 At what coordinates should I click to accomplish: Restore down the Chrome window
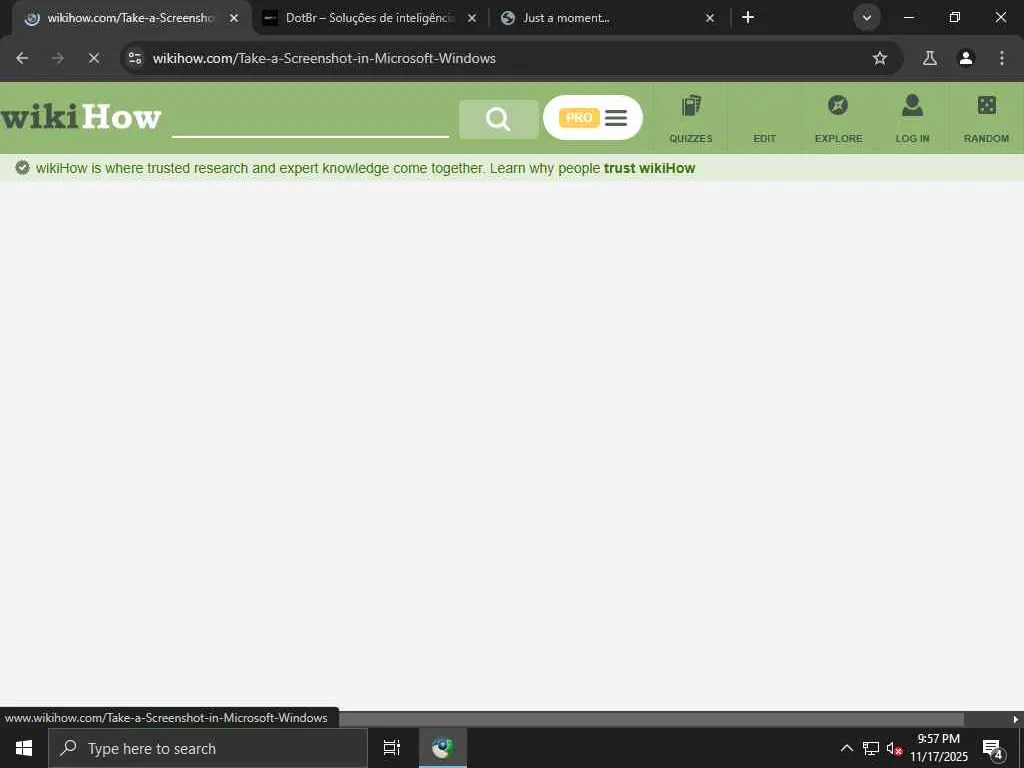[955, 18]
